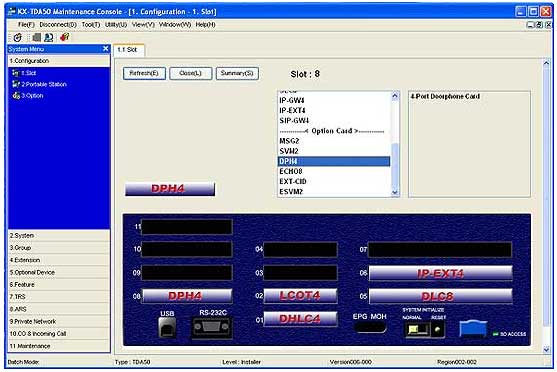
Task: Select SVM2 in the card list
Action: 334,151
